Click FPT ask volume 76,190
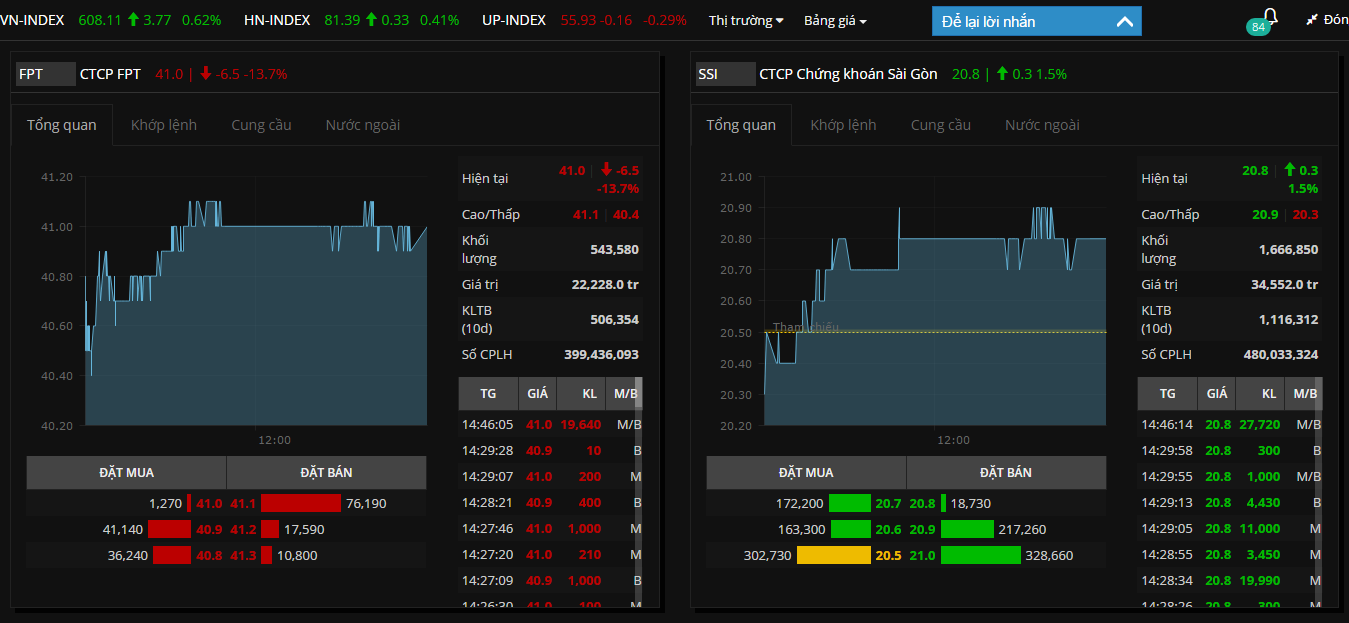This screenshot has width=1349, height=623. tap(366, 503)
